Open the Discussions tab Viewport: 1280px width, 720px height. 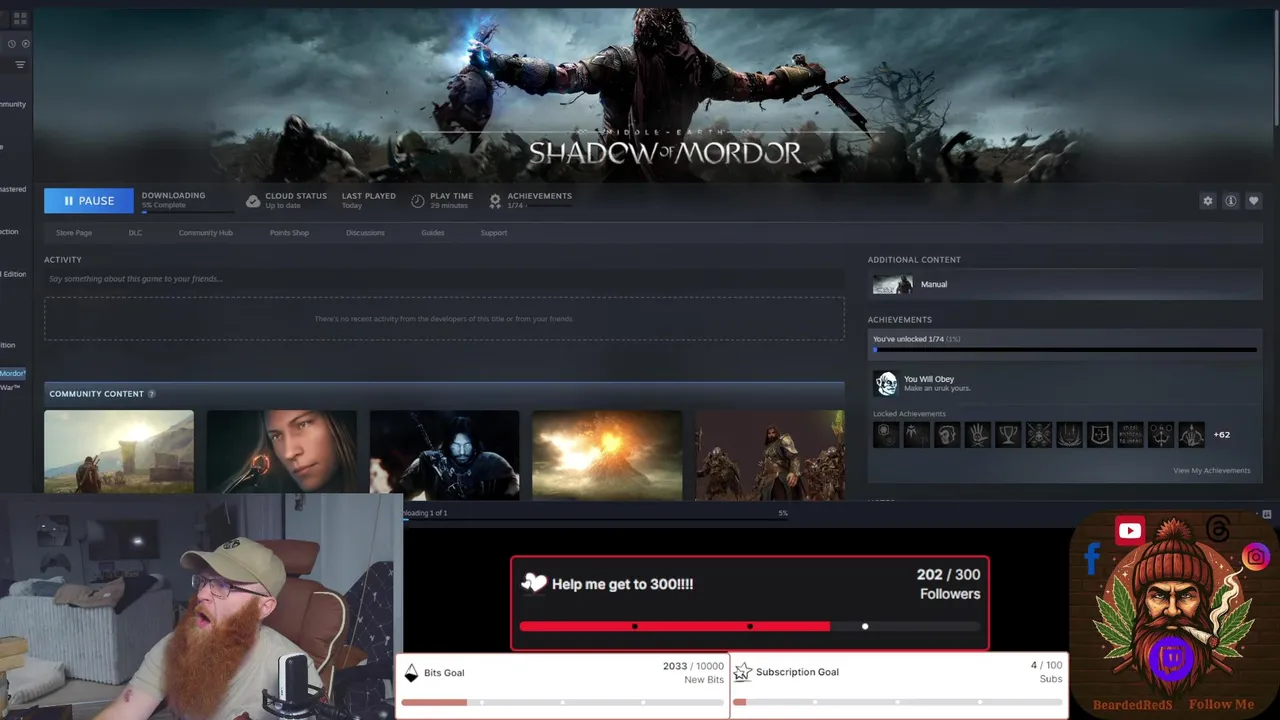point(365,233)
